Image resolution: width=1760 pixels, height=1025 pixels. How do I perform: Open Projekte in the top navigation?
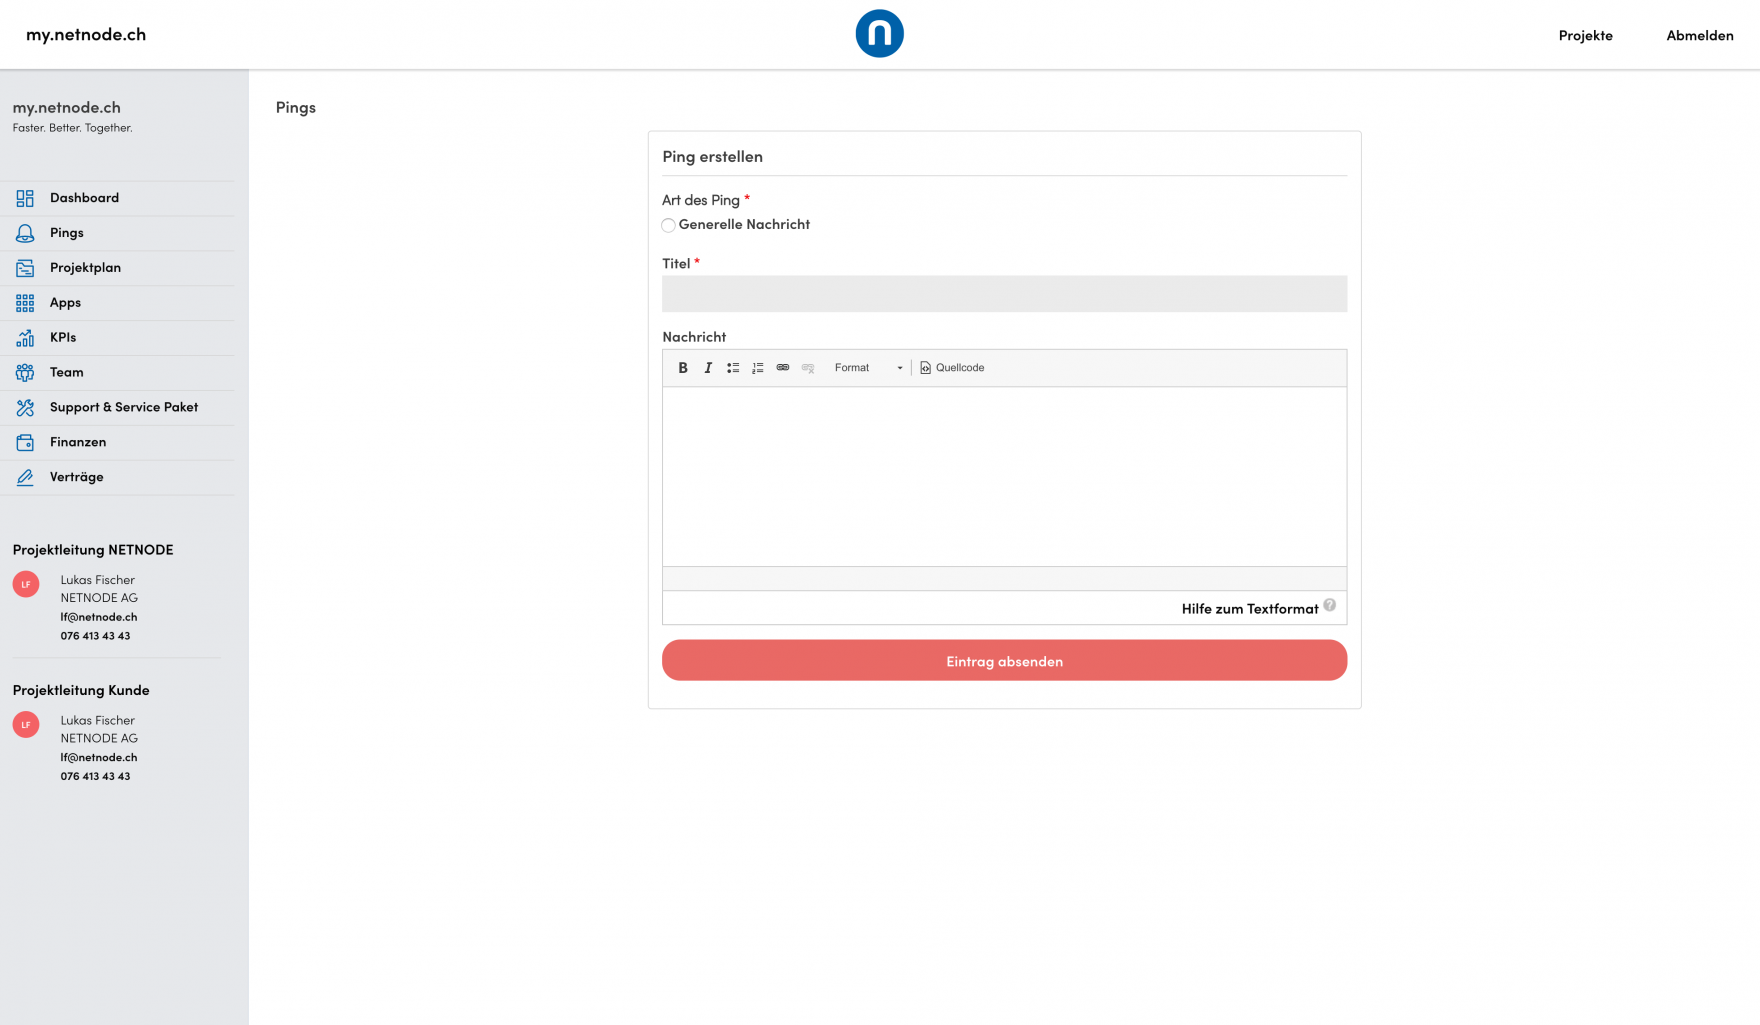tap(1585, 35)
